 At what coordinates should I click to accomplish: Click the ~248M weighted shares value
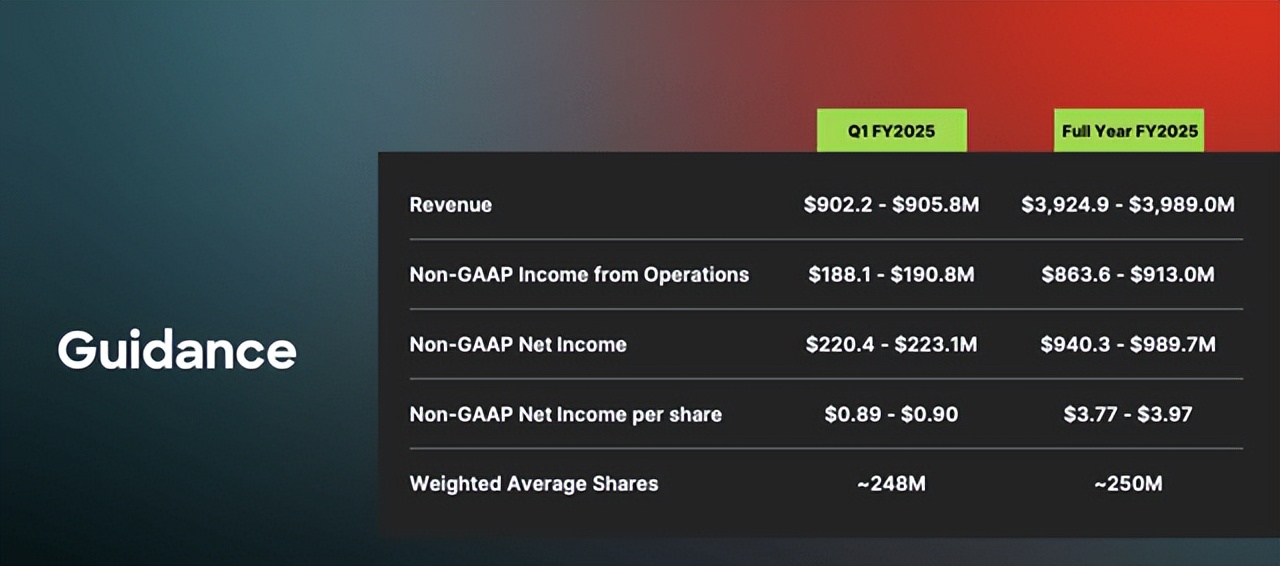pos(891,484)
